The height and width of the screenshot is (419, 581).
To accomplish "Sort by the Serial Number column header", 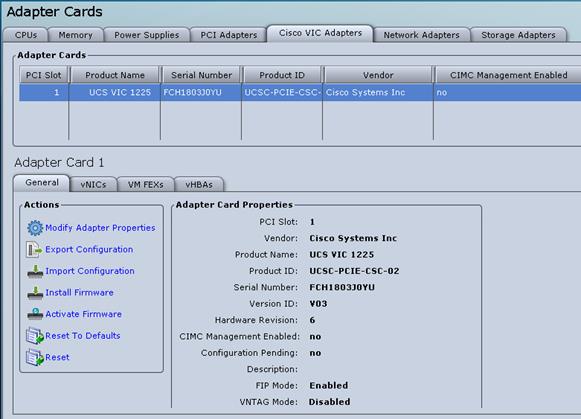I will [202, 75].
